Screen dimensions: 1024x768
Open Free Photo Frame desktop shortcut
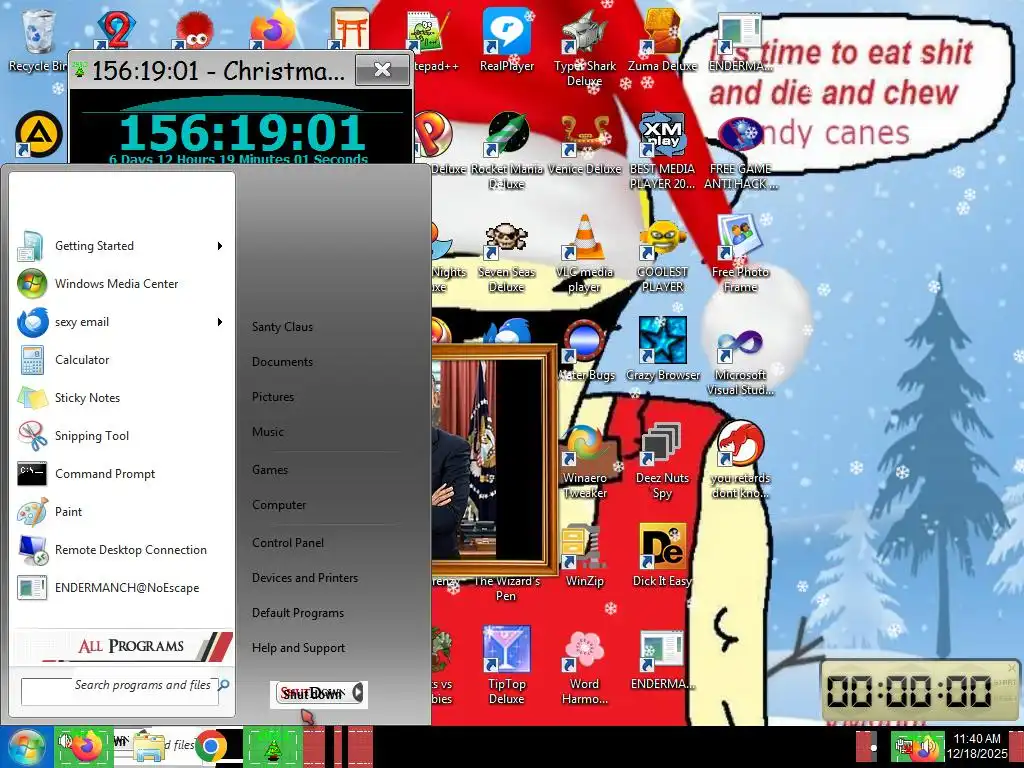tap(740, 255)
